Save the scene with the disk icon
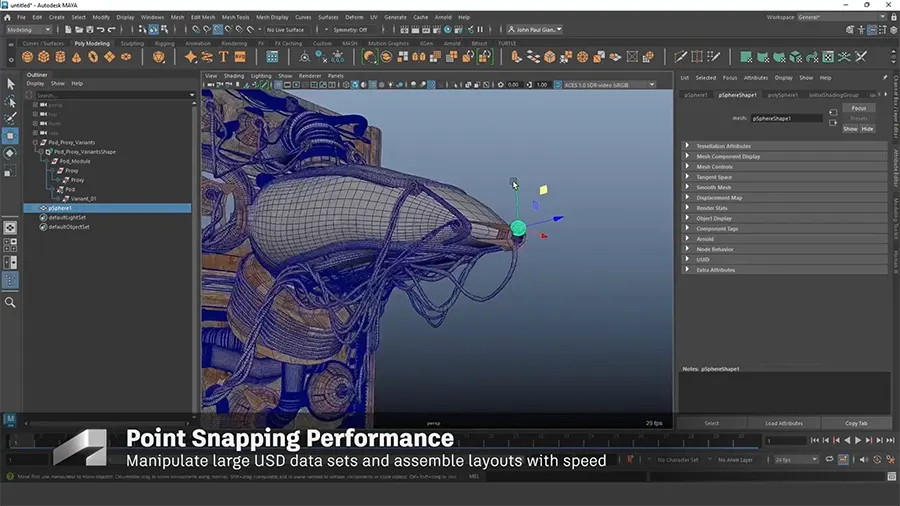 pos(90,29)
